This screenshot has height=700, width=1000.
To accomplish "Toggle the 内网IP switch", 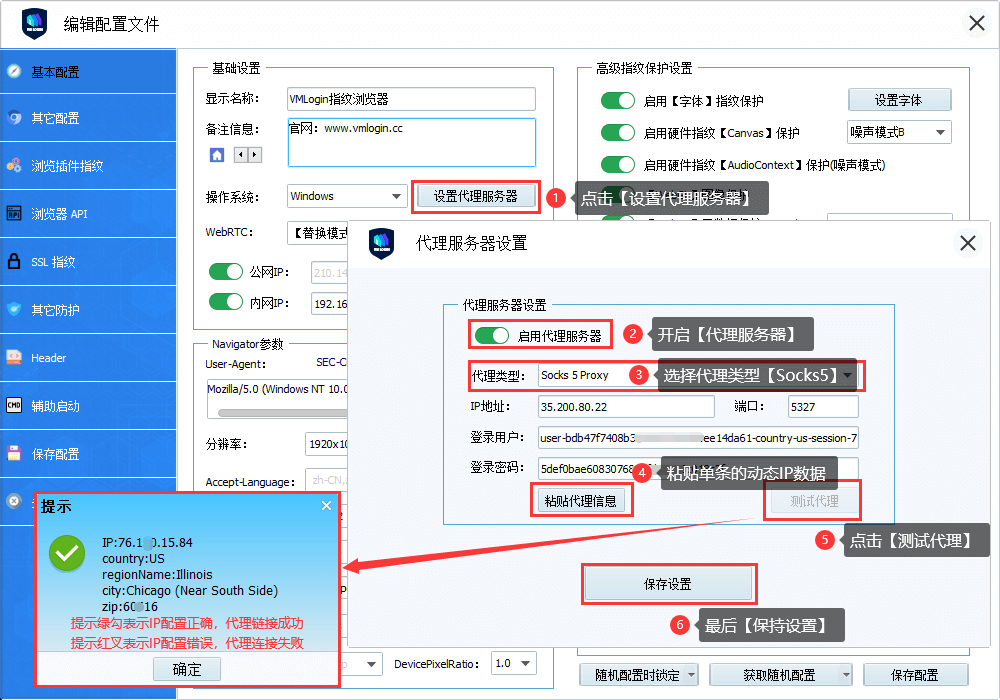I will [x=226, y=302].
